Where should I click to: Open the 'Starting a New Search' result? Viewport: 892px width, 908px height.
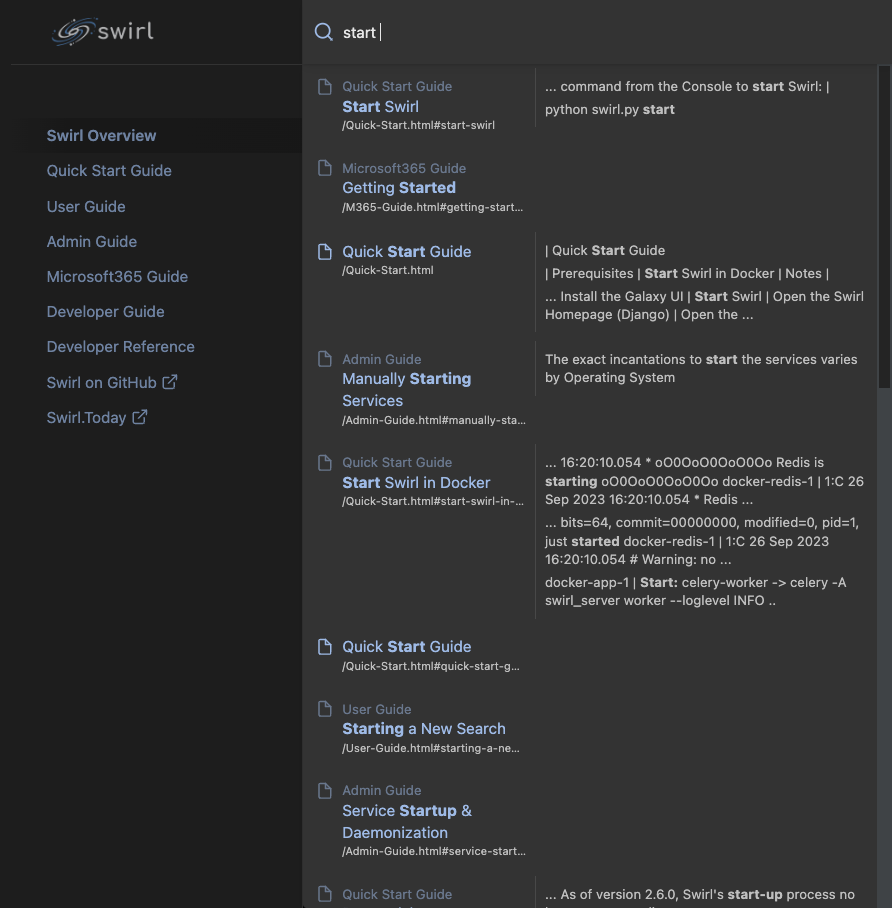pos(423,729)
